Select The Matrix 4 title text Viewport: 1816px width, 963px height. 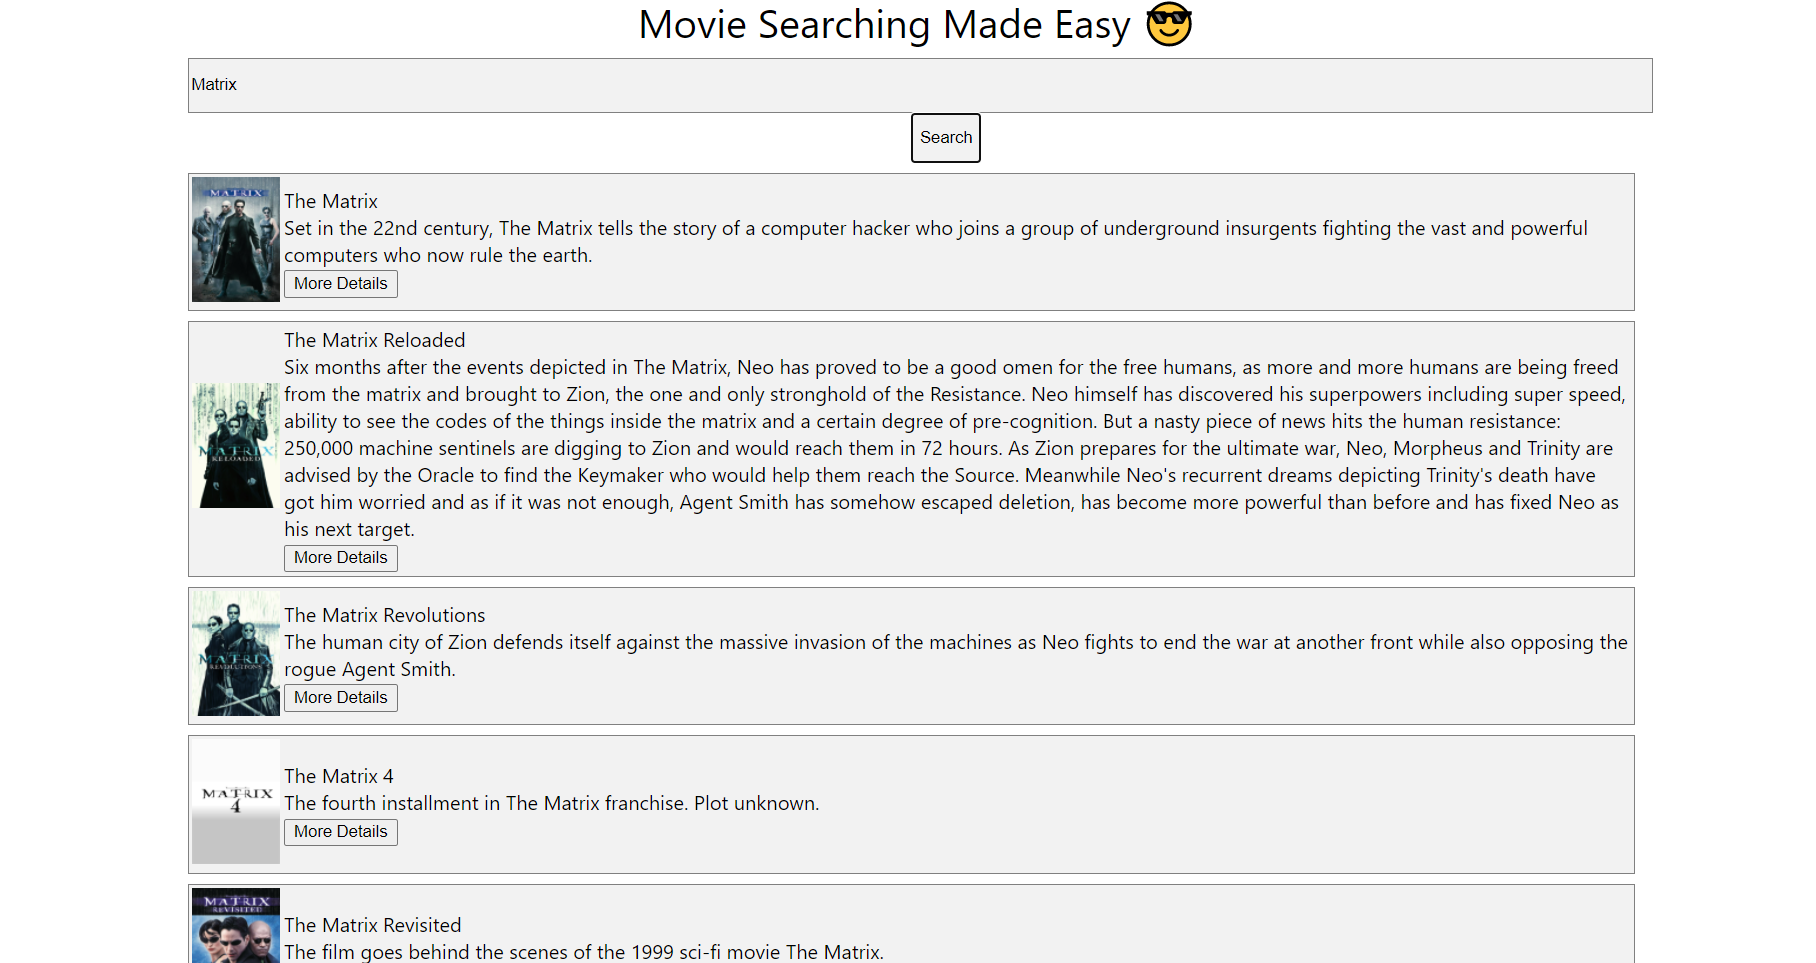(x=338, y=776)
